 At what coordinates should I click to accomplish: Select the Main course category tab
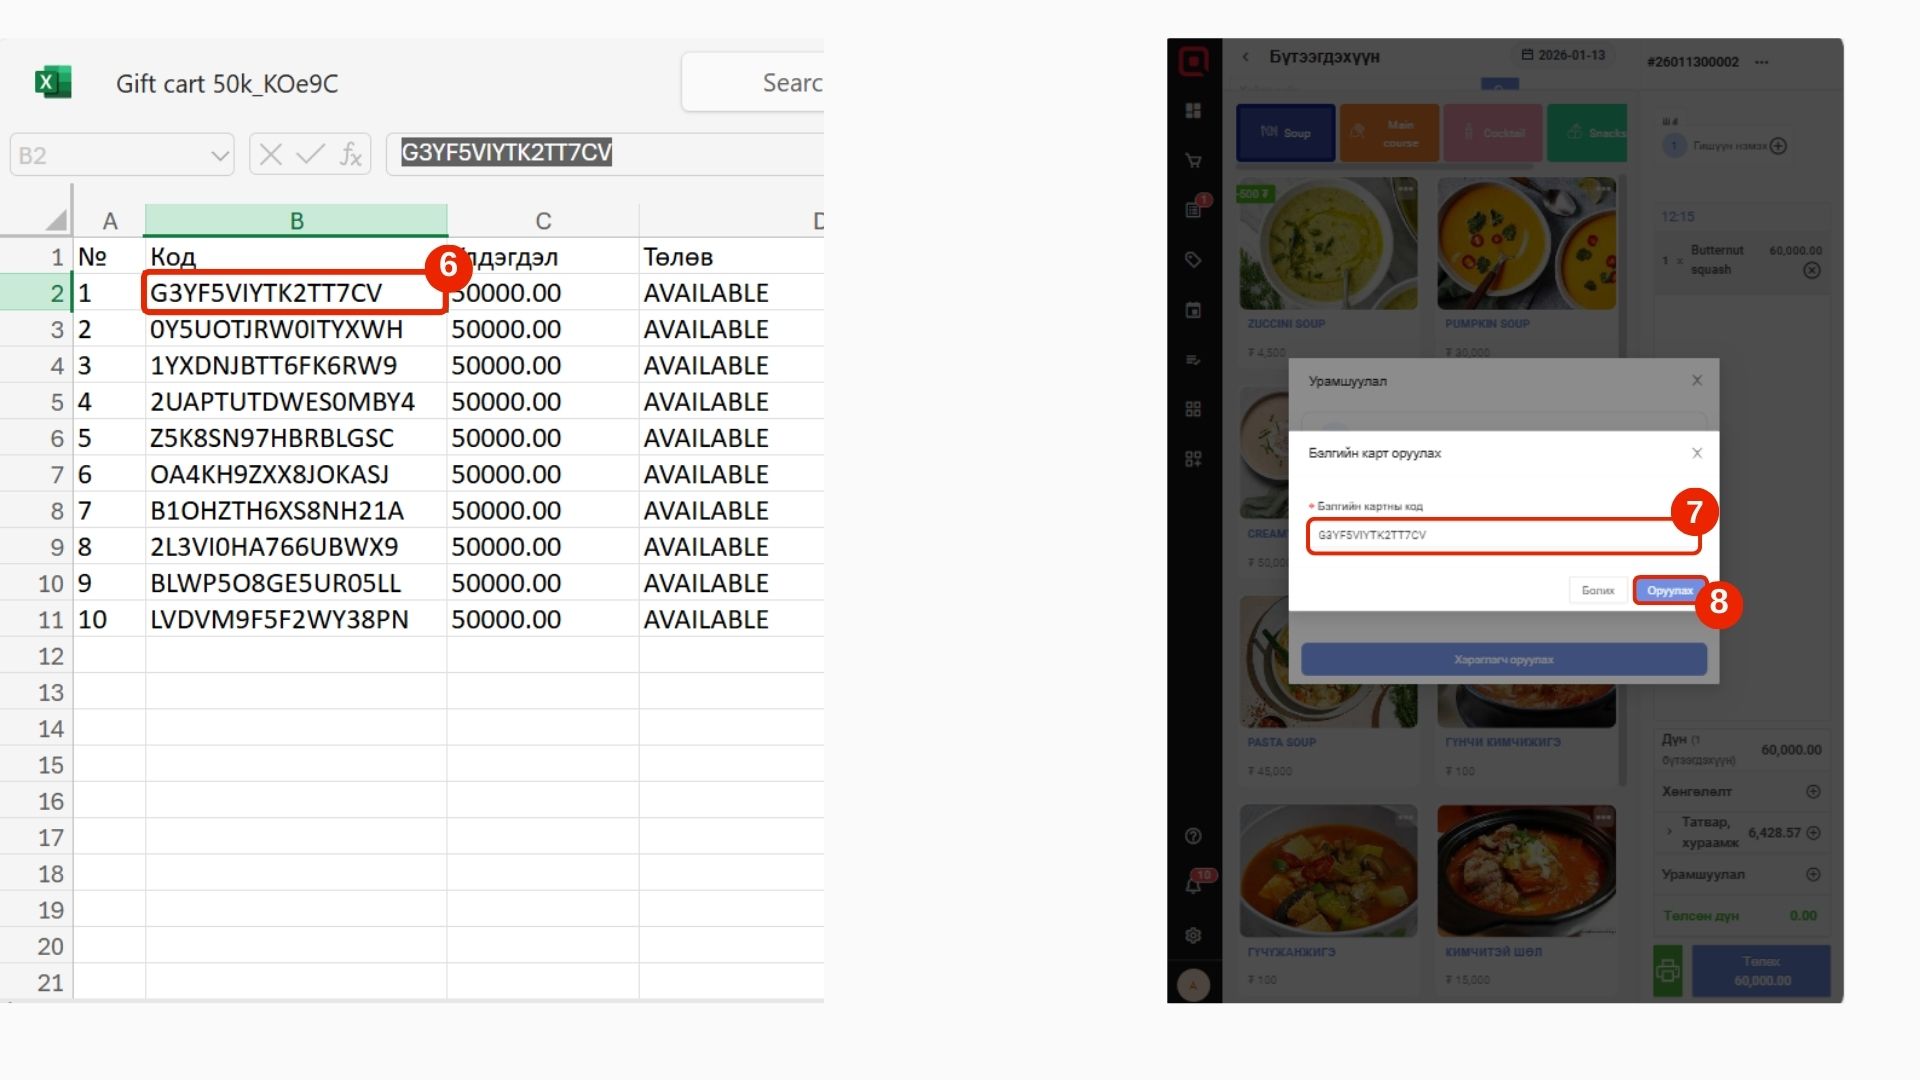pyautogui.click(x=1389, y=132)
